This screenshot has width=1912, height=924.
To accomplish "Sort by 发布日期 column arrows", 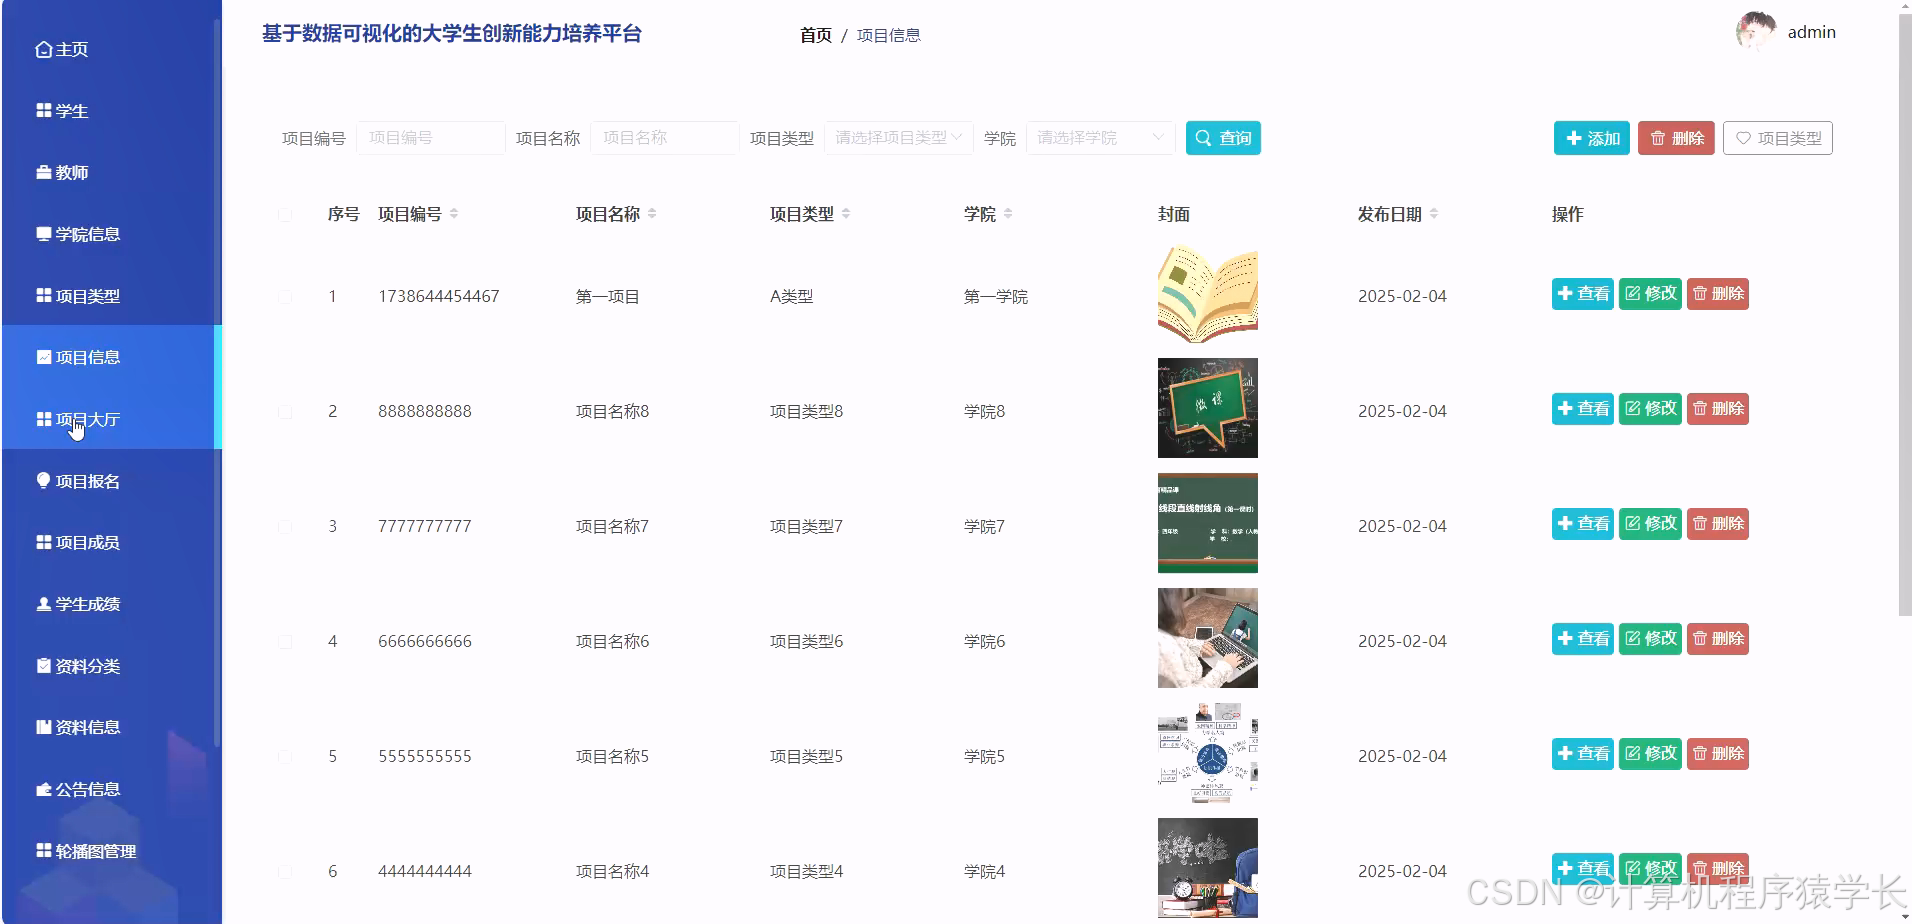I will click(x=1434, y=214).
